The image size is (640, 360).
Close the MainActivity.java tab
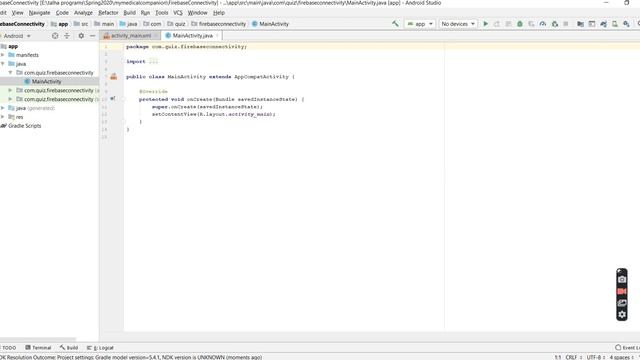pyautogui.click(x=217, y=36)
